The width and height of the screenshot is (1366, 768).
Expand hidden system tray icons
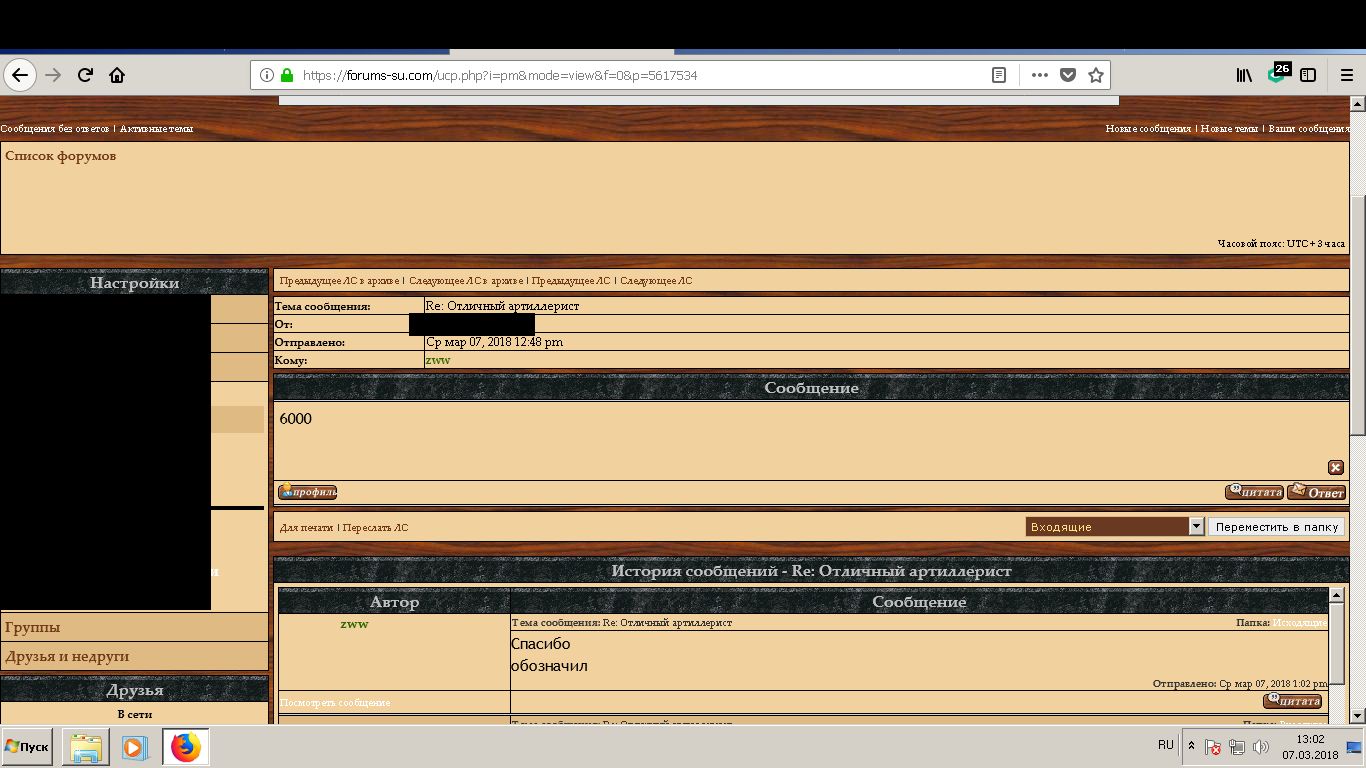(1191, 746)
